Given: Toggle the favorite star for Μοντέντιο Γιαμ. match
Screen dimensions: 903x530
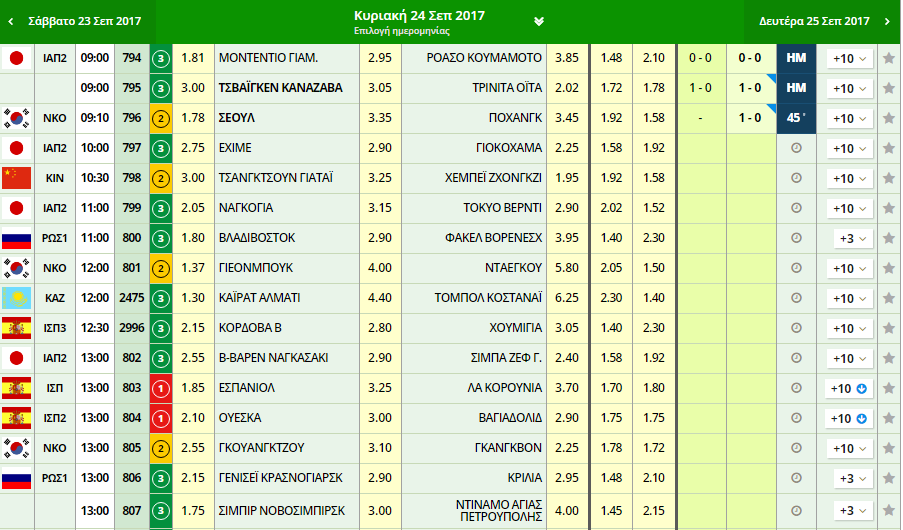Looking at the screenshot, I should click(888, 58).
